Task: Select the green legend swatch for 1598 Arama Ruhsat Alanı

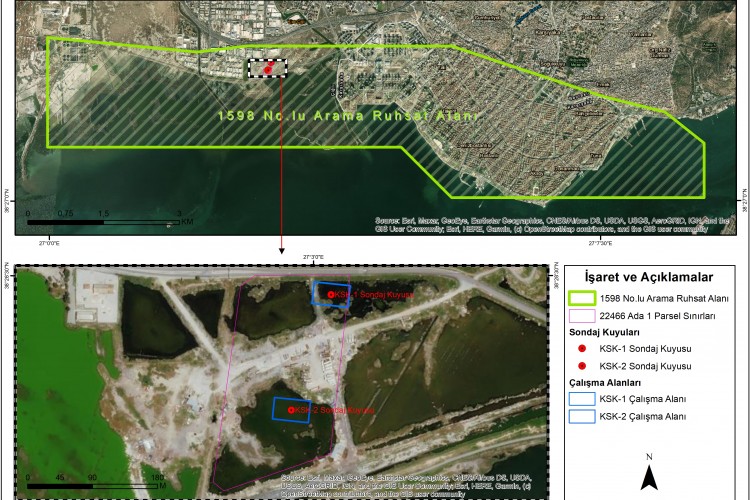Action: pyautogui.click(x=582, y=298)
